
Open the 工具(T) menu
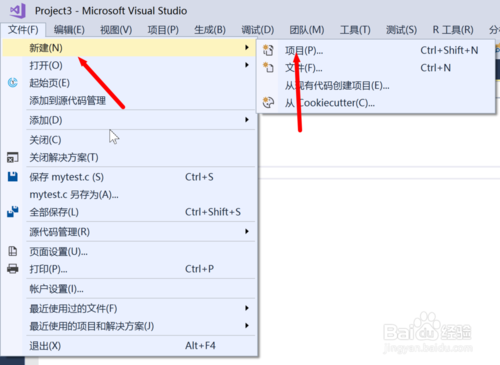(355, 30)
